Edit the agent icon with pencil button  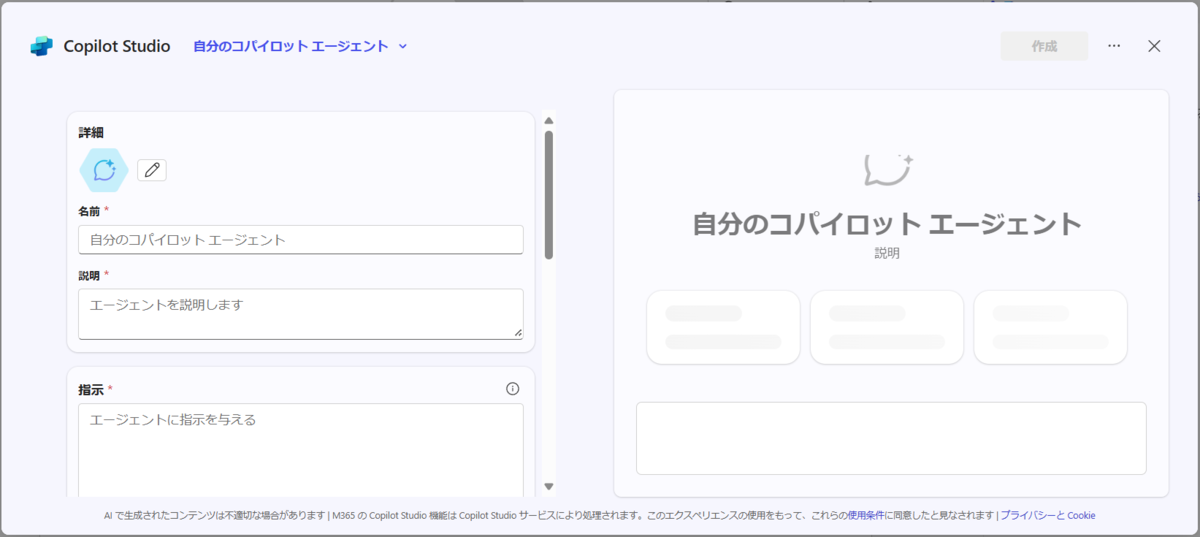pos(152,170)
